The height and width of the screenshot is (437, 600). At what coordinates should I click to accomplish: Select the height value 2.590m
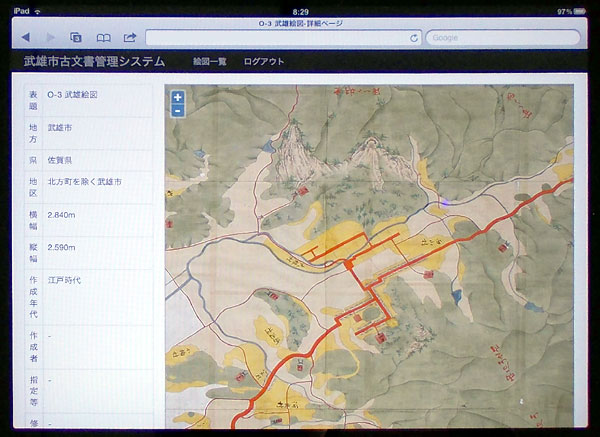tap(61, 248)
